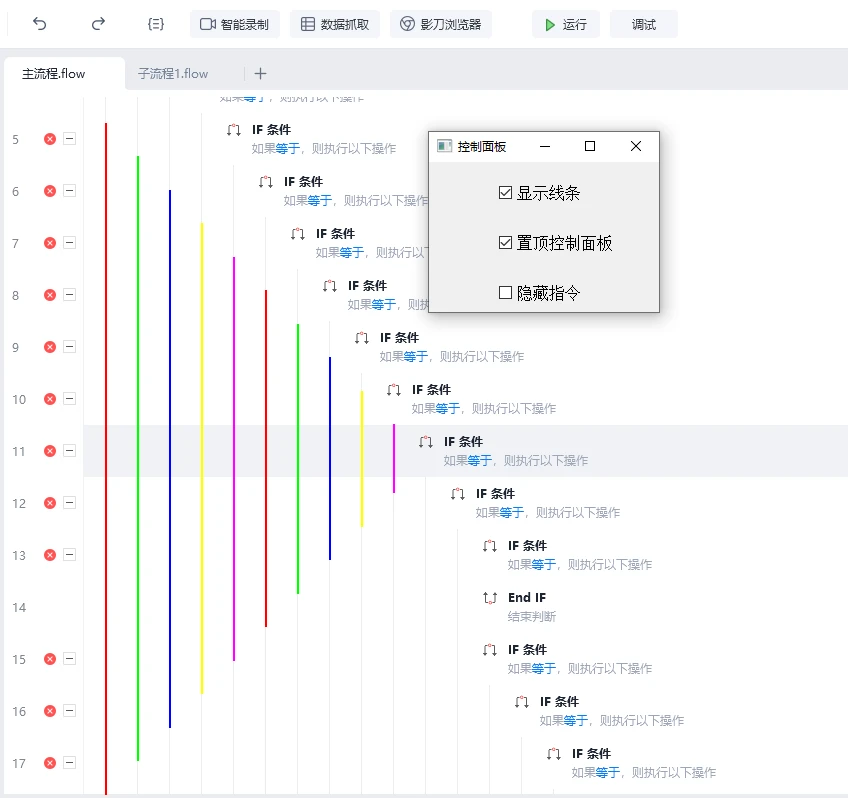Collapse the IF block on line 6

tap(69, 191)
